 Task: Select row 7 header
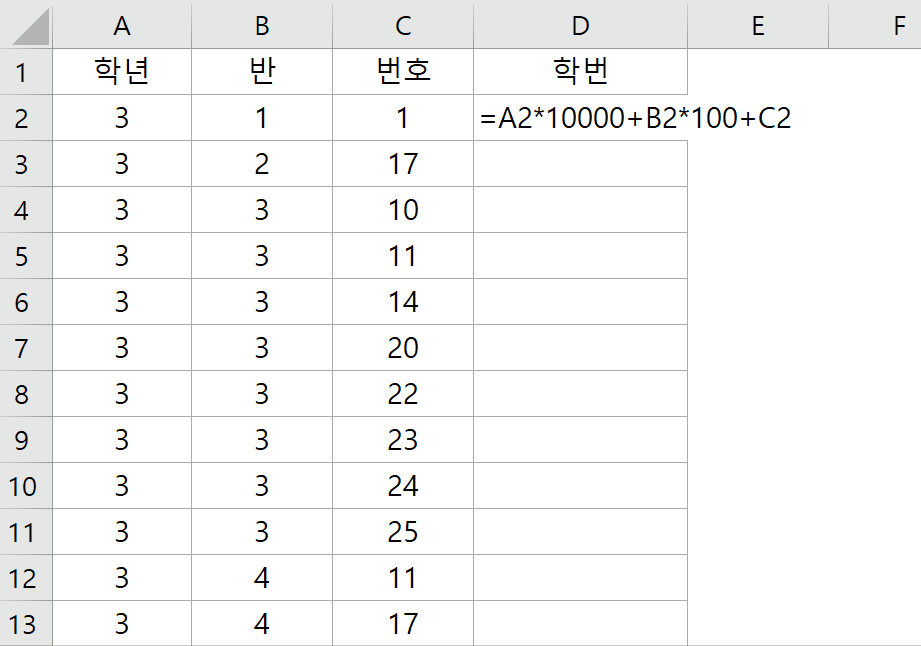coord(26,348)
